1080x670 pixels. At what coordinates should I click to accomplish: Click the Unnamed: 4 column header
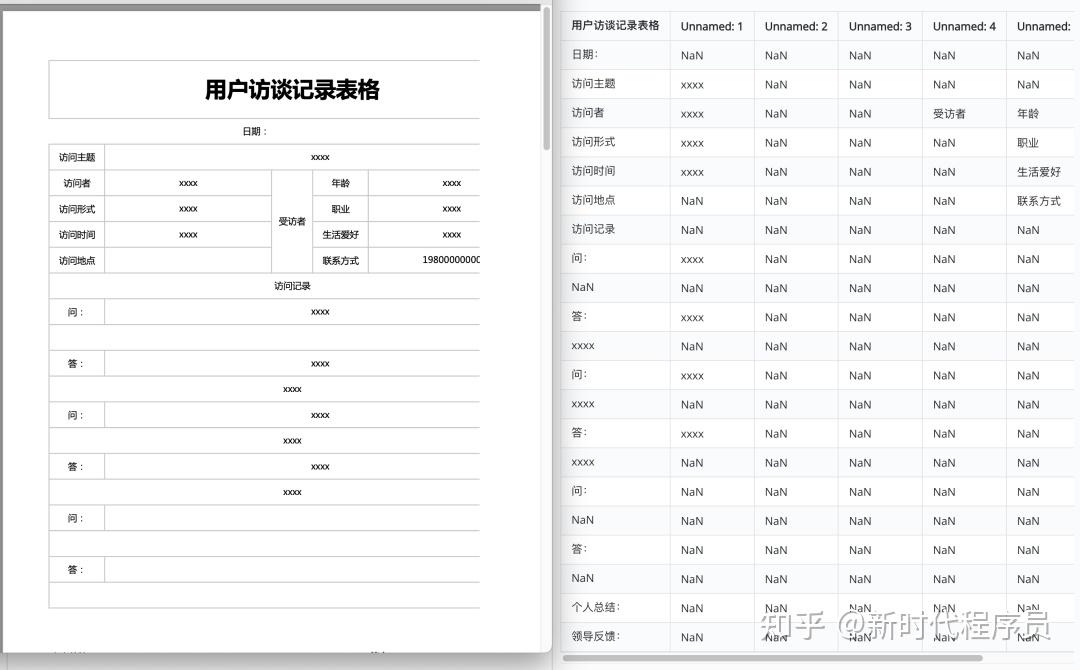point(964,26)
